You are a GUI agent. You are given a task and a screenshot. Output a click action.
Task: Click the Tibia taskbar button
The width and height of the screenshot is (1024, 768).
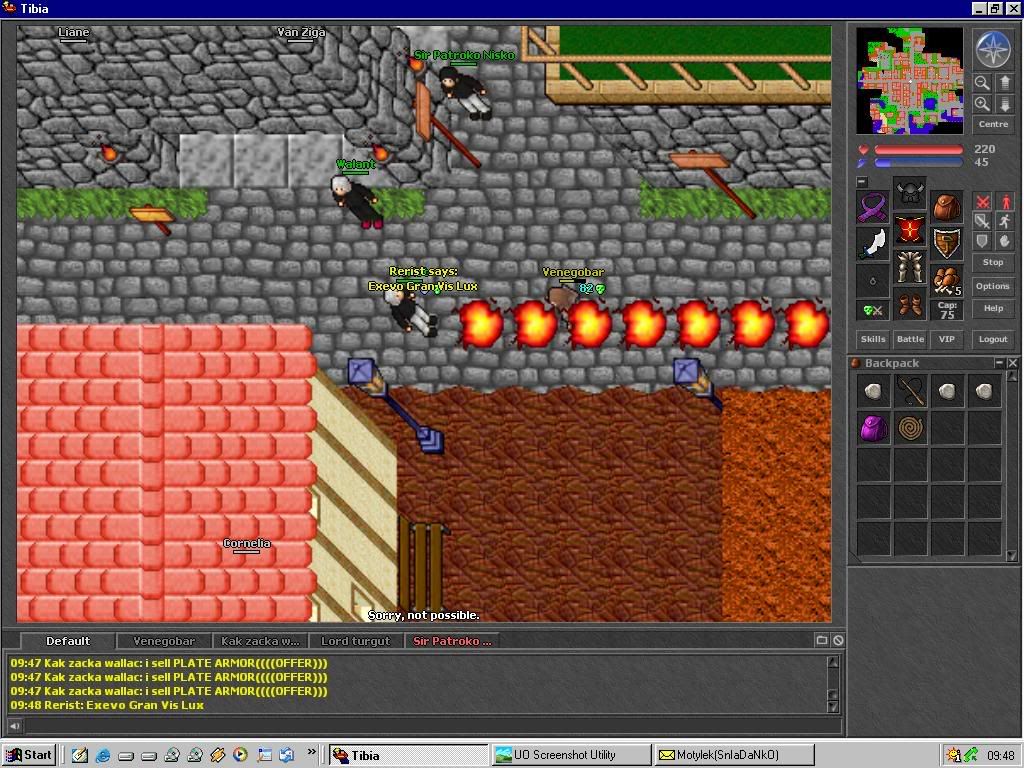(408, 755)
